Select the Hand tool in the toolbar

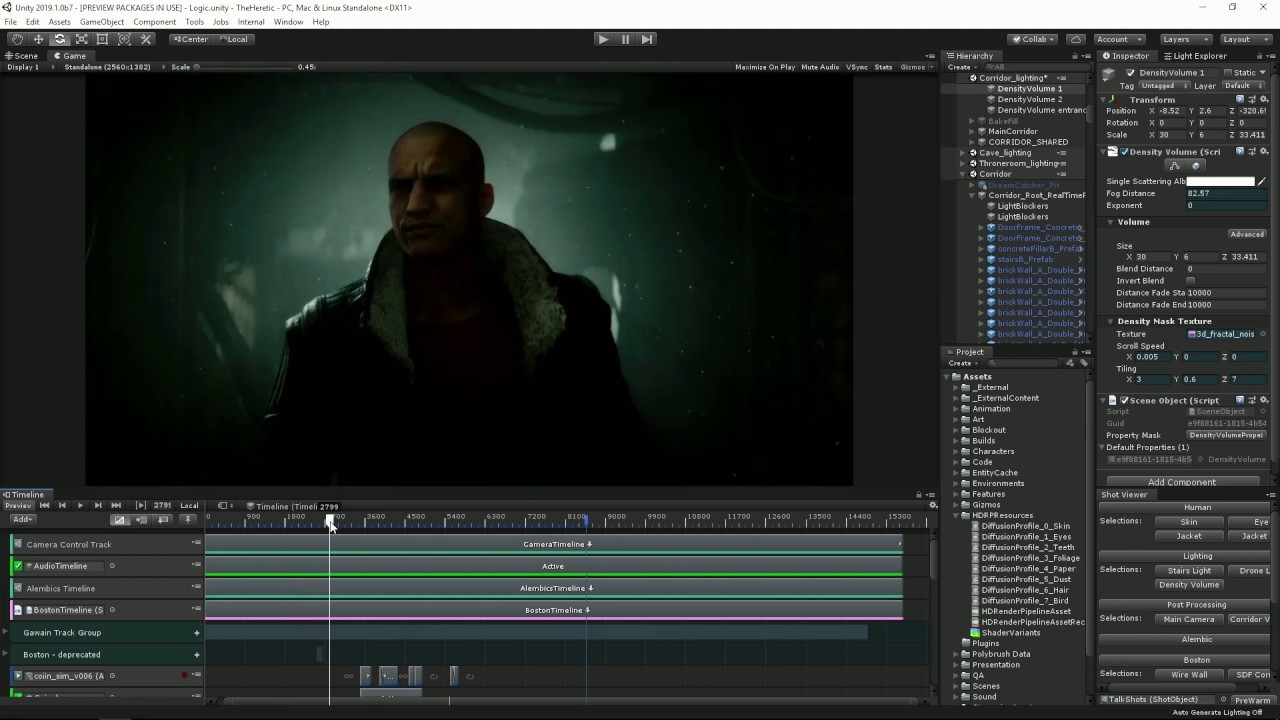17,39
